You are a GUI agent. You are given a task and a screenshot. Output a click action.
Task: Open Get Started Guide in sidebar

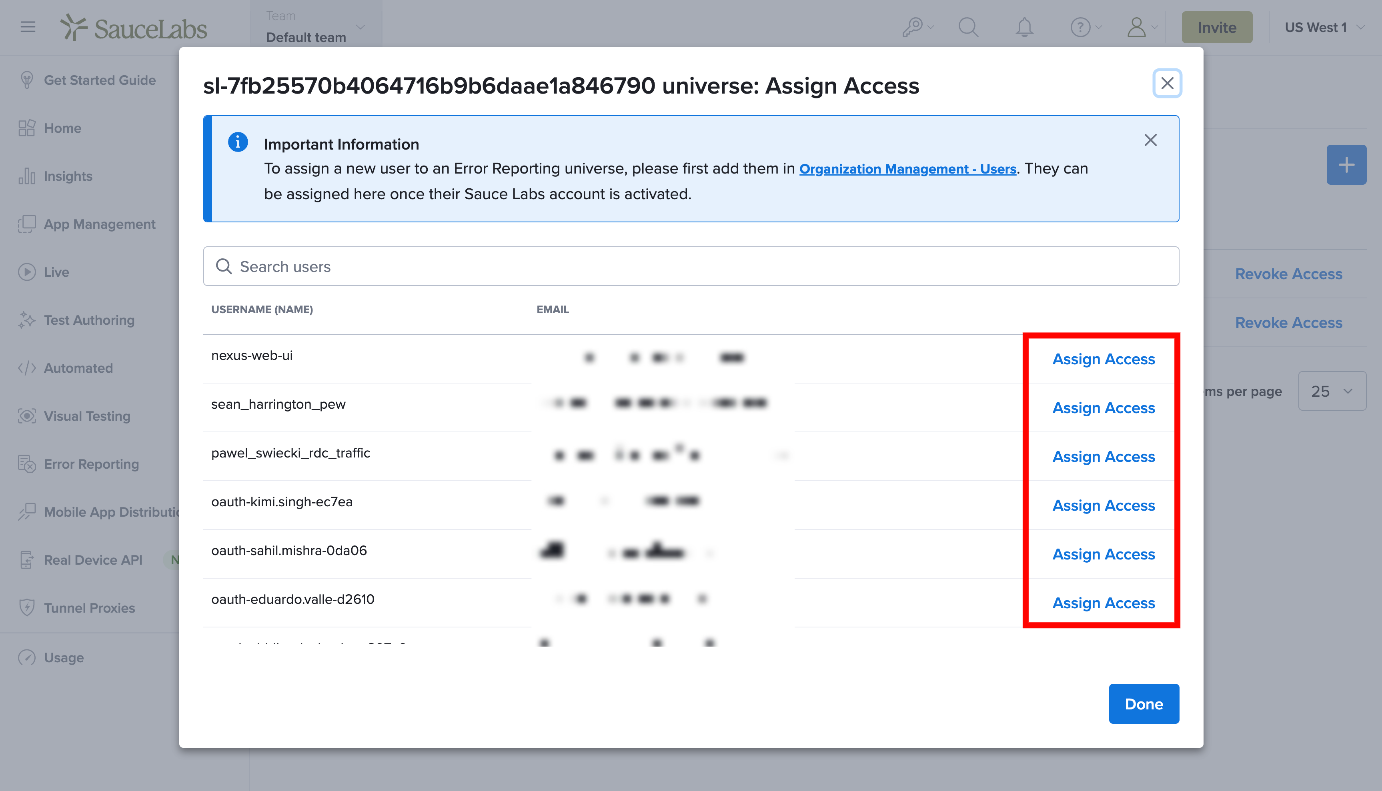100,80
